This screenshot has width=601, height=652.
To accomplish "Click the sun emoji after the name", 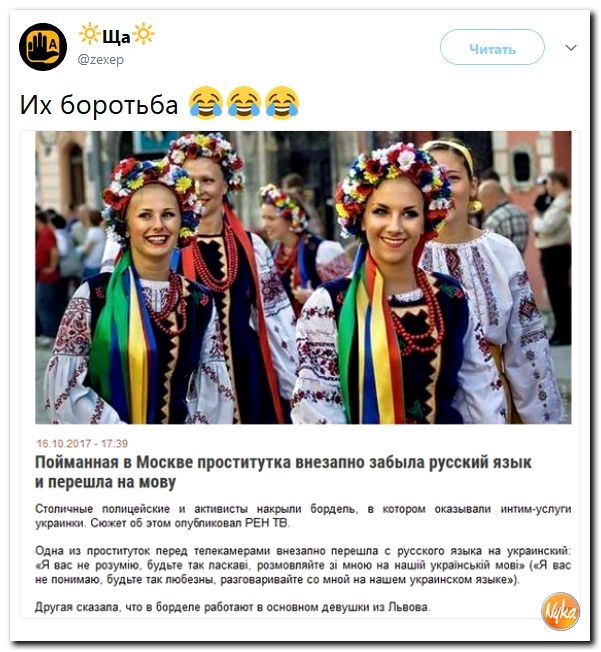I will point(144,34).
